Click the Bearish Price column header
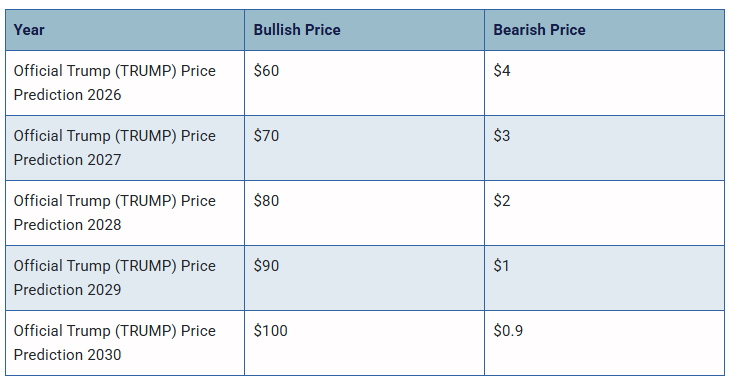This screenshot has height=384, width=739. point(605,30)
